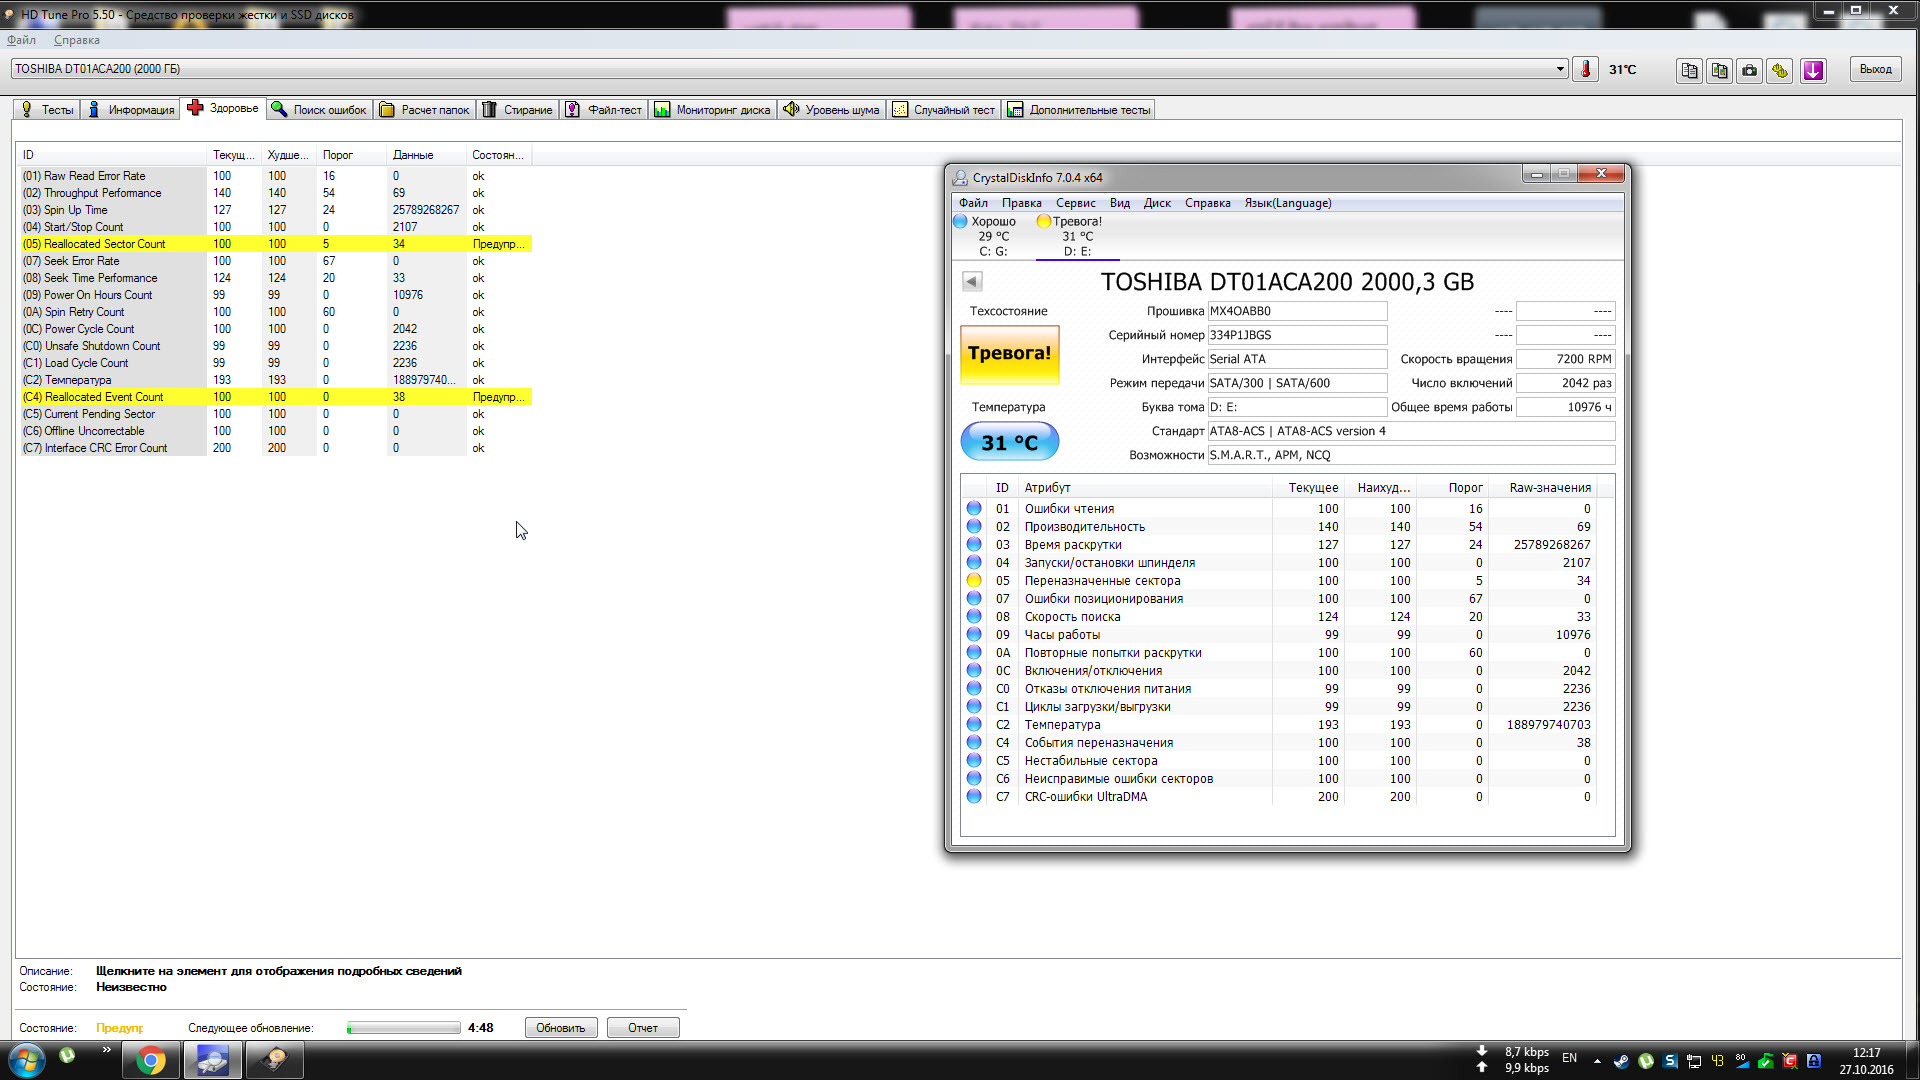Open the HD Tune options tools icon
The image size is (1920, 1080).
click(x=1780, y=70)
